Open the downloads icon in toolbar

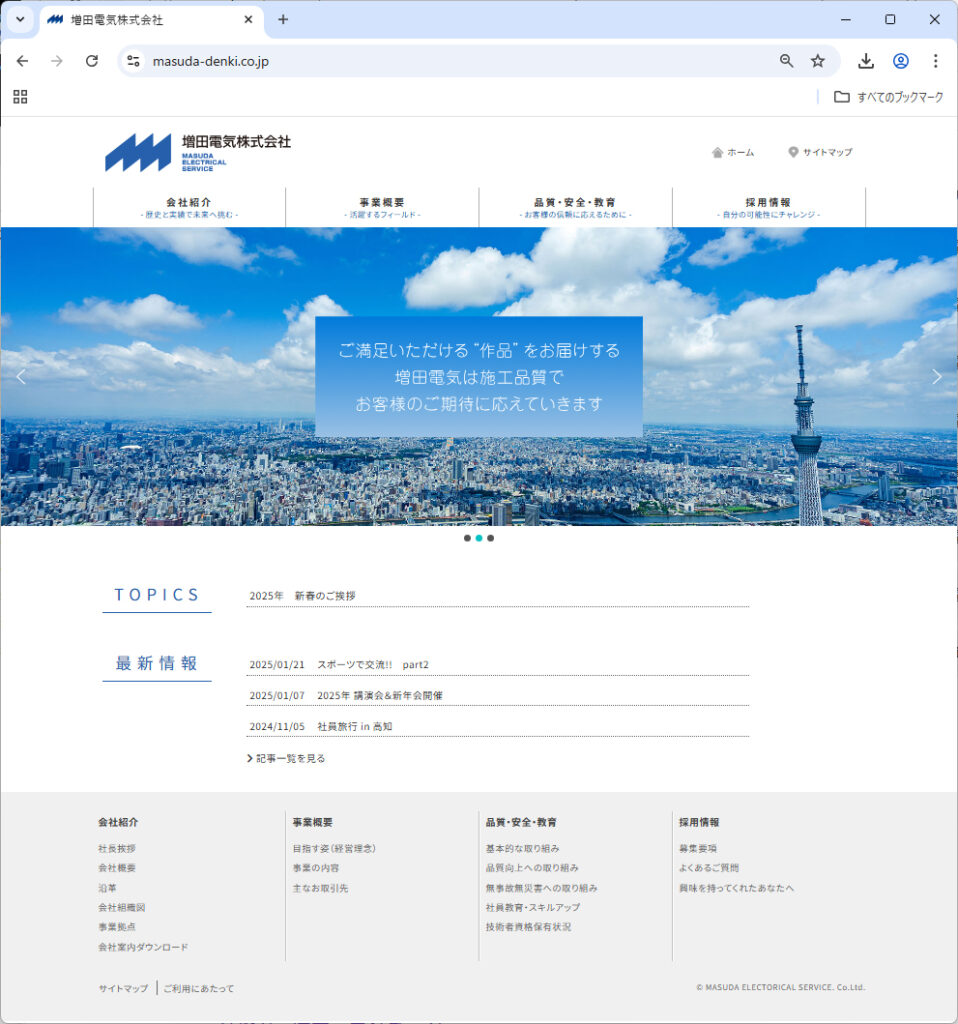pyautogui.click(x=866, y=61)
